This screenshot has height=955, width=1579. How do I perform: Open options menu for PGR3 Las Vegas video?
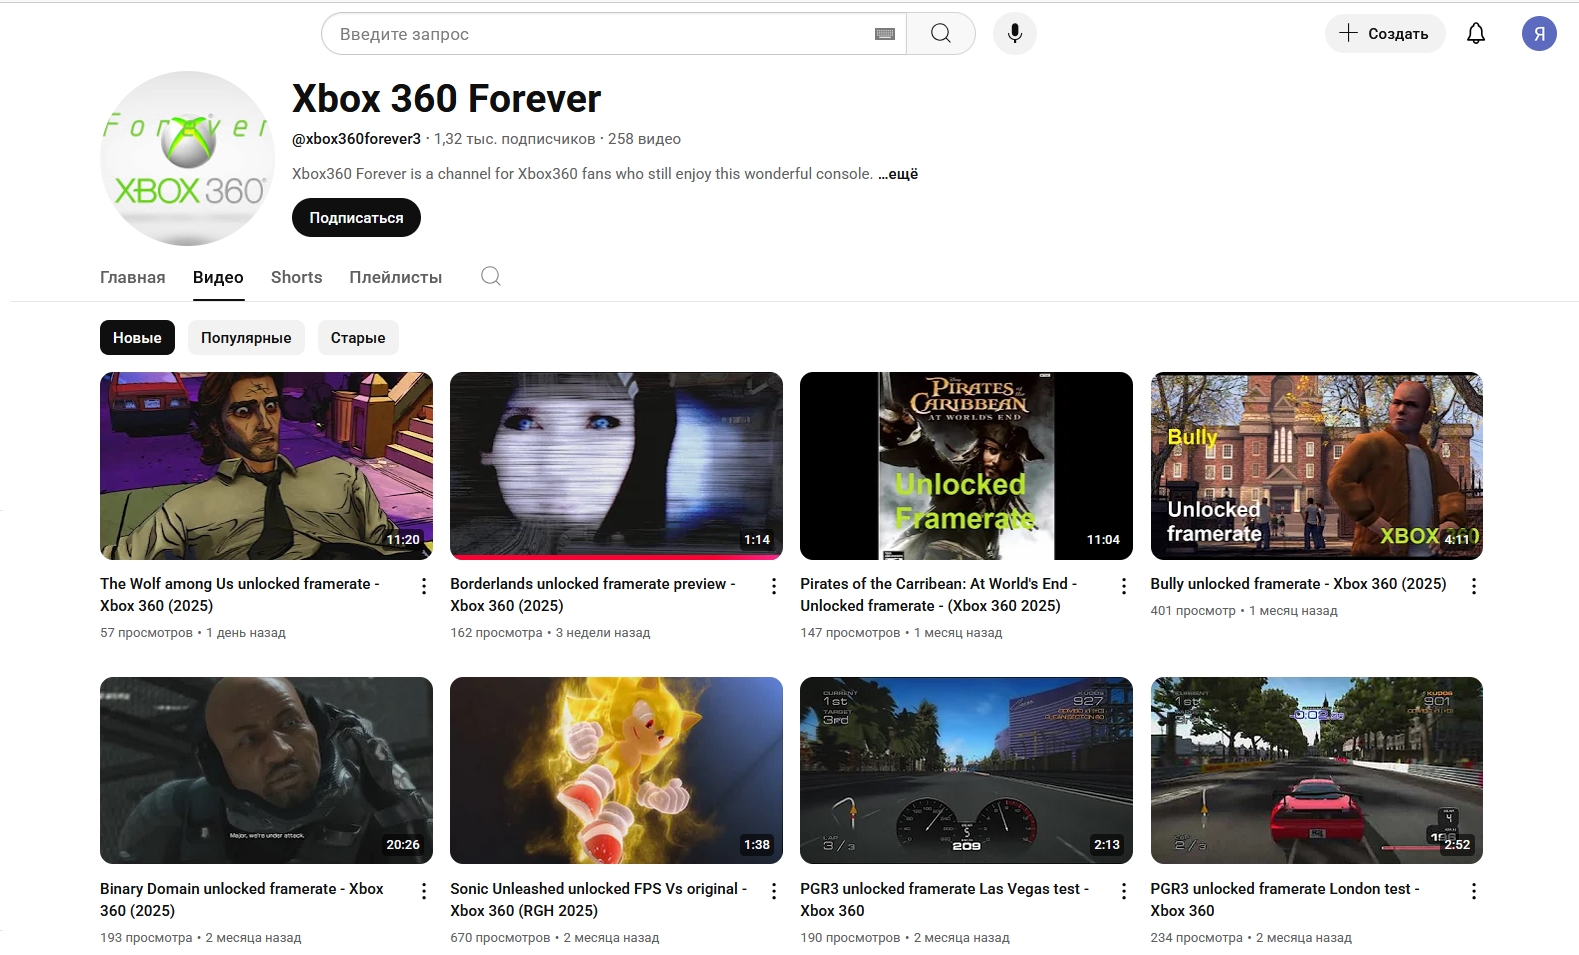coord(1124,891)
